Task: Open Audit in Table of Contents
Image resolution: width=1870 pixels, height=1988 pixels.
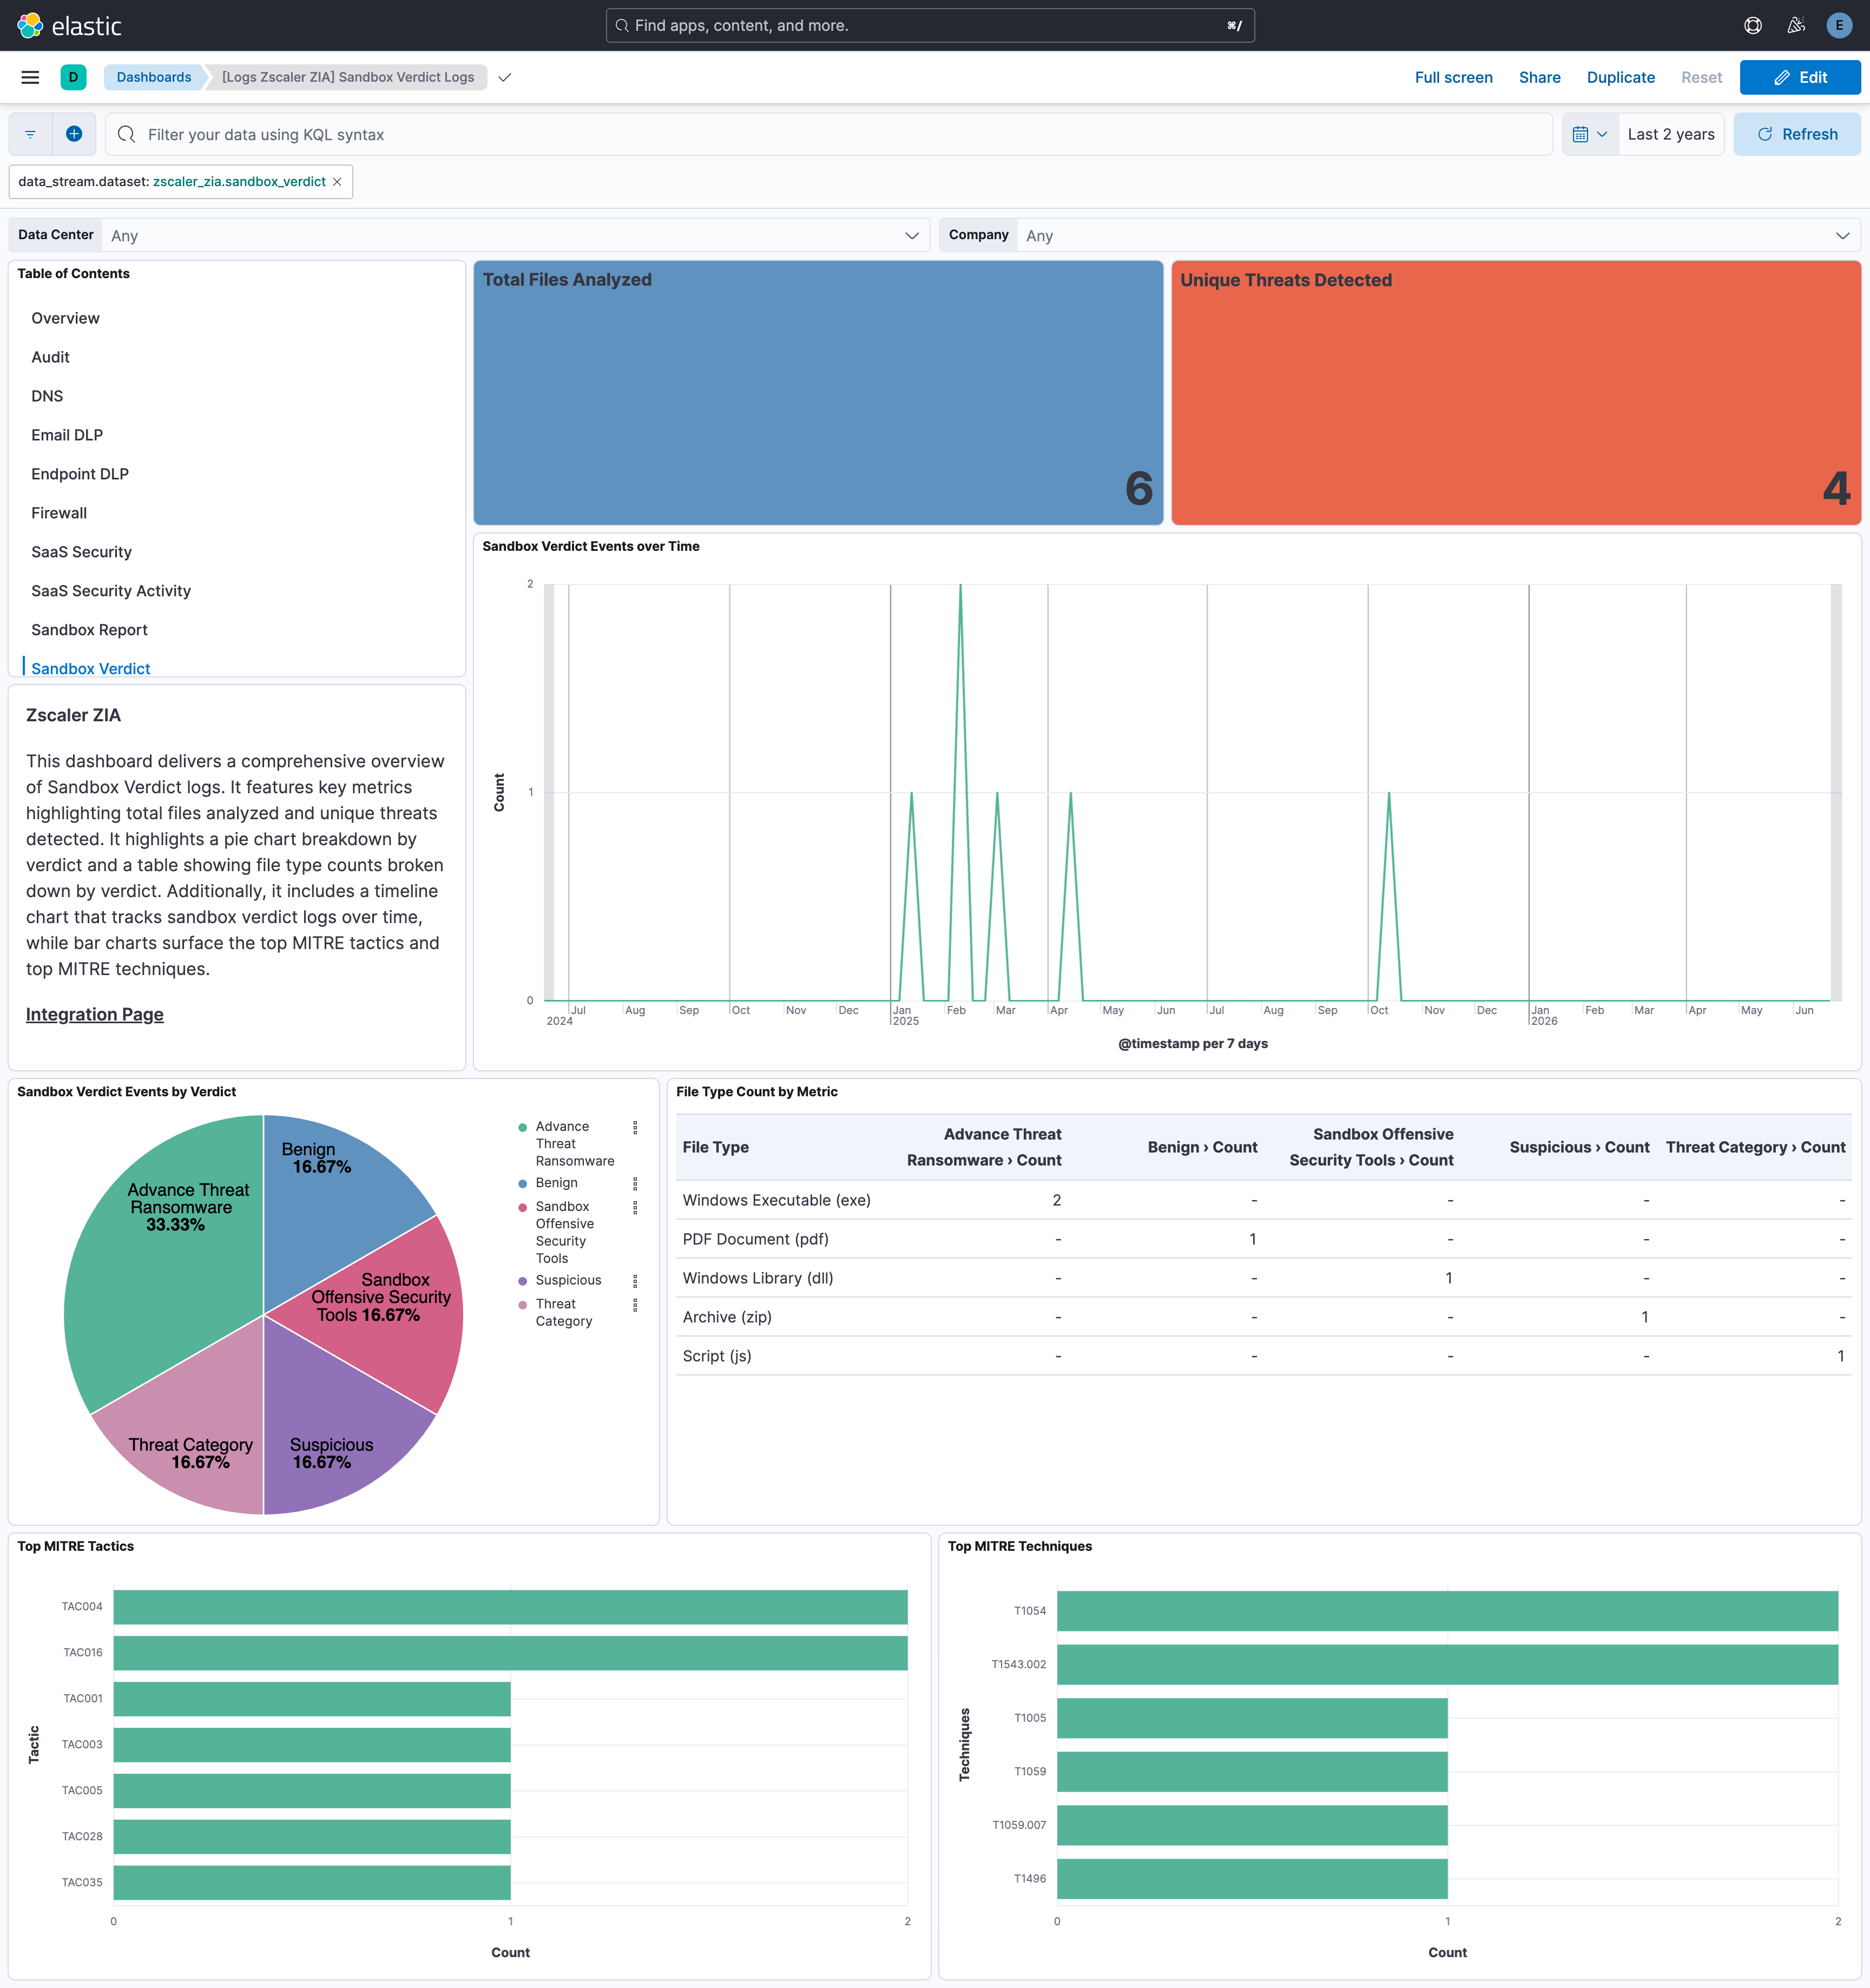Action: coord(50,357)
